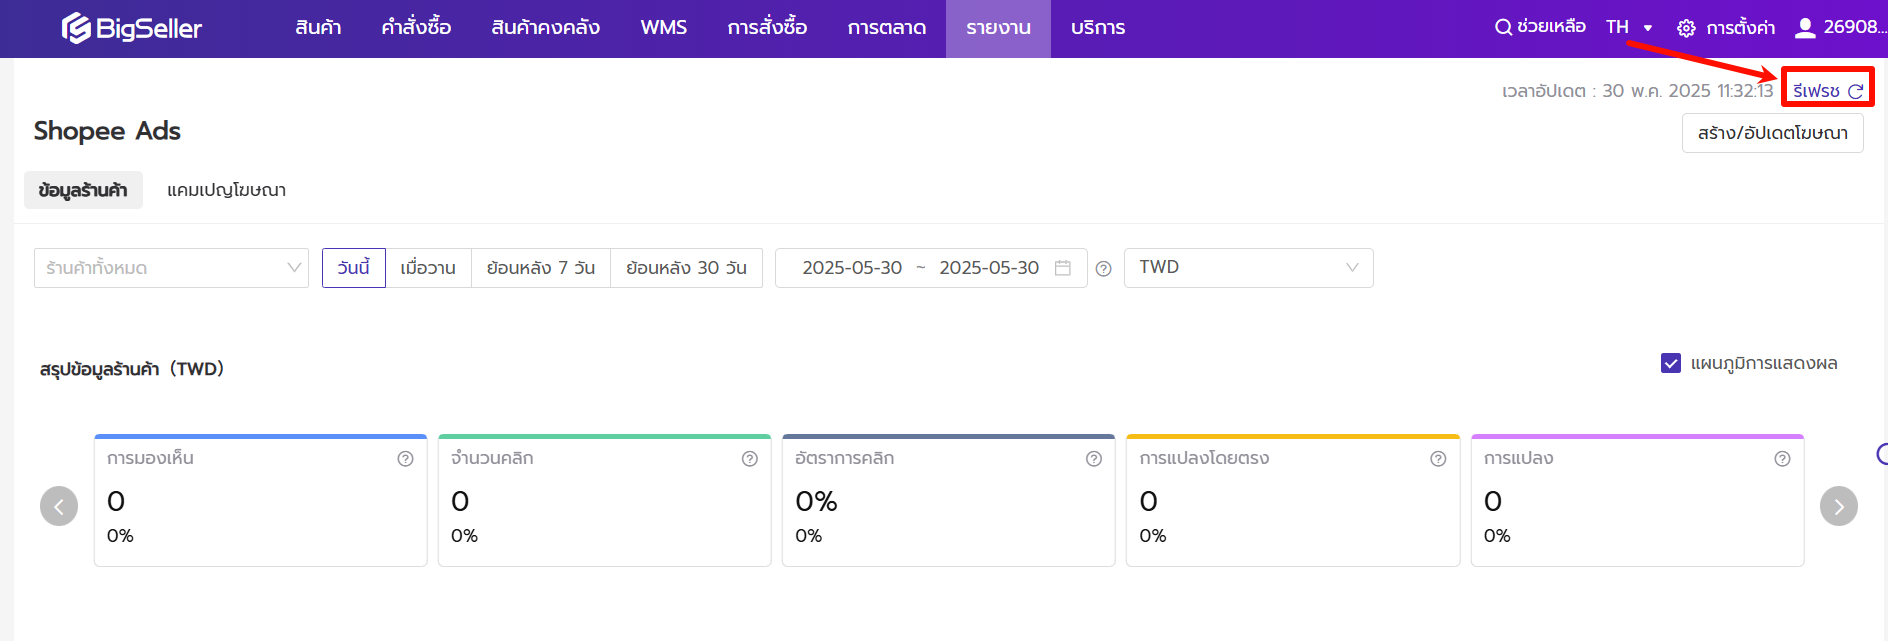
Task: Click the สรุปข้อมูลร้านค้า (TWD) heading
Action: pos(132,369)
